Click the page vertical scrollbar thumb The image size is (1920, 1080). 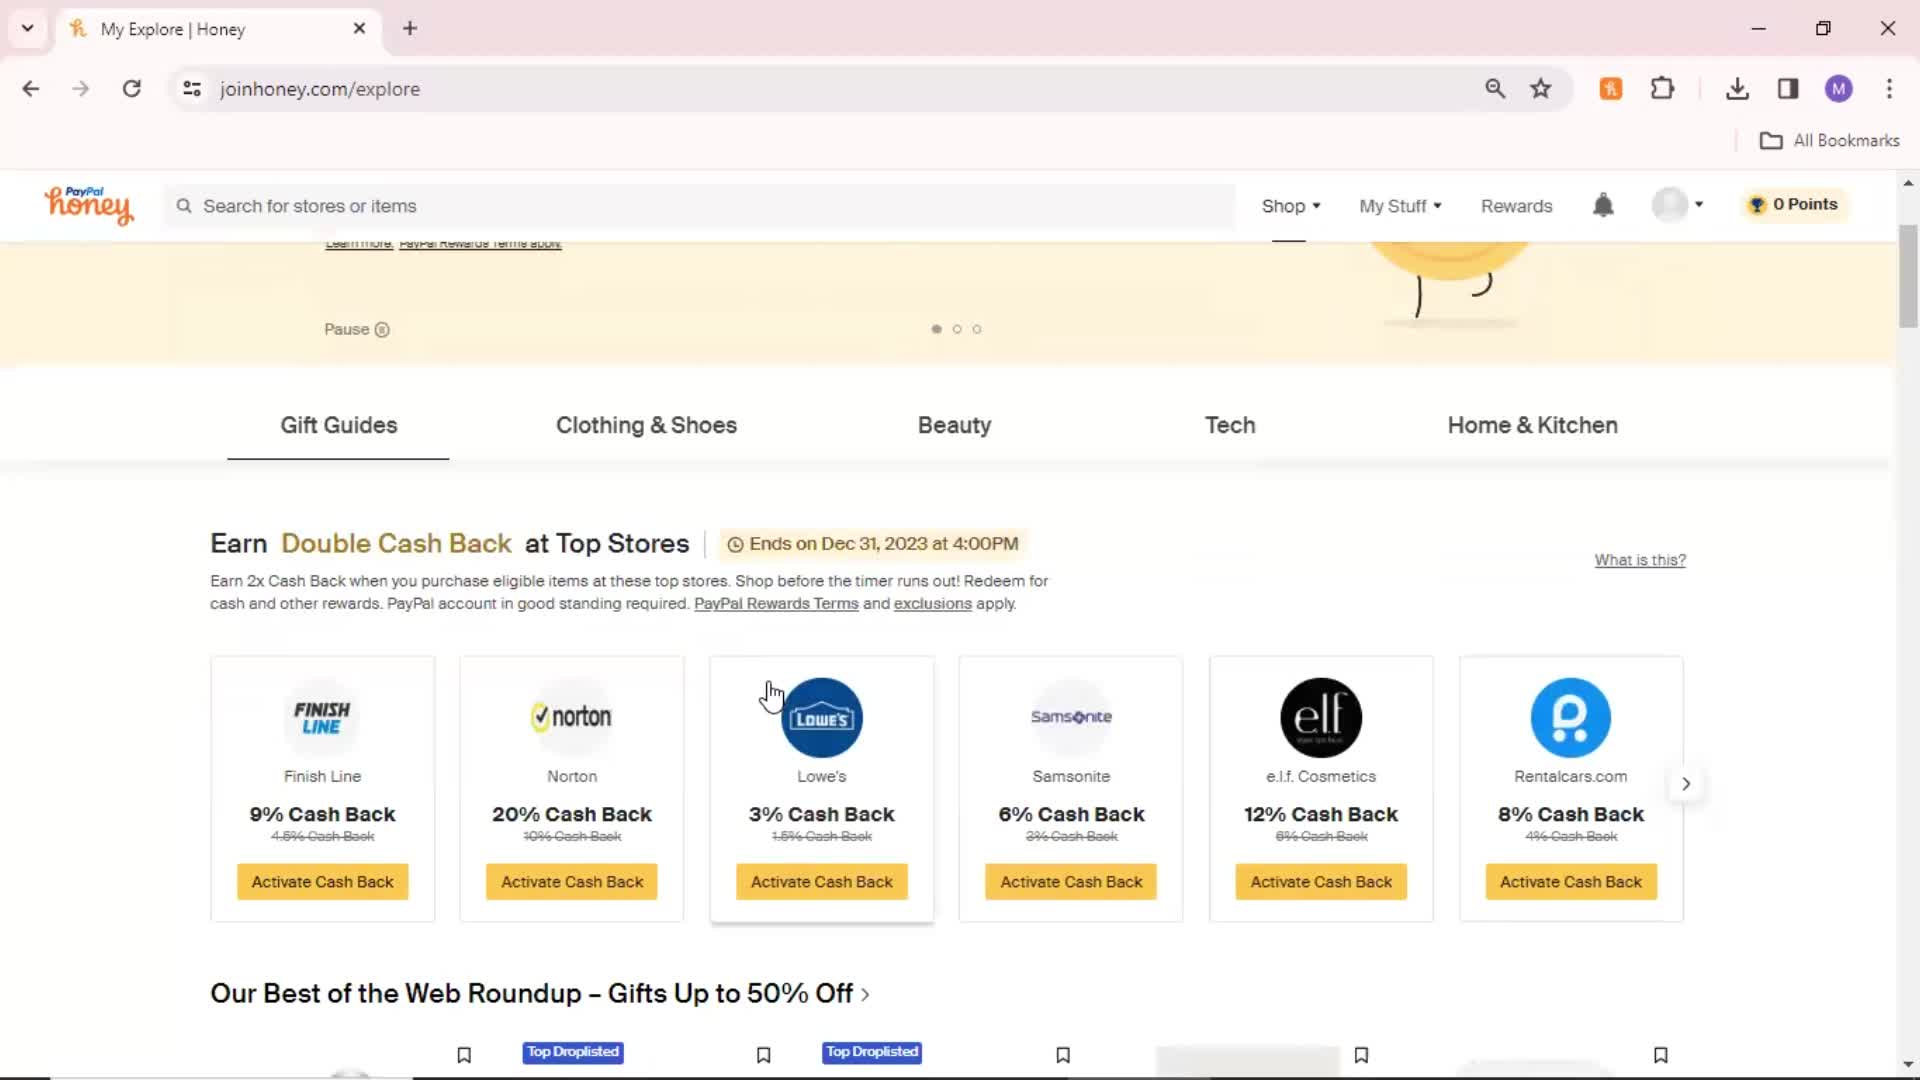pos(1908,276)
